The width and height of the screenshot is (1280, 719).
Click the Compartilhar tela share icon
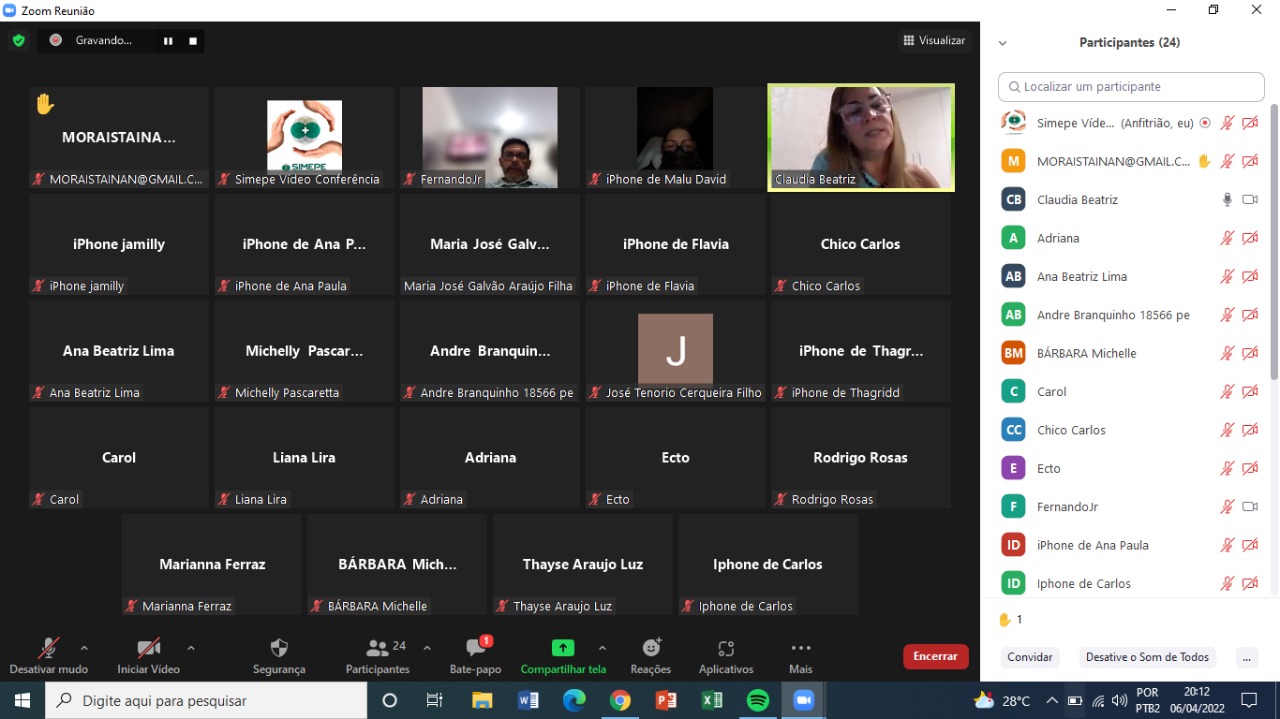pos(563,649)
